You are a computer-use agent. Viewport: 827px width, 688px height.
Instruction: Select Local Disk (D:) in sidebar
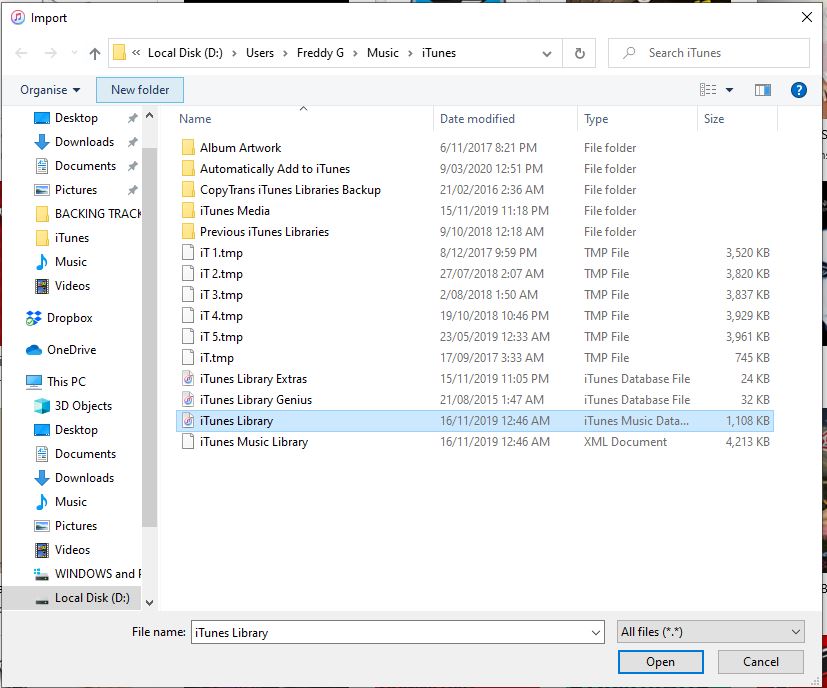[92, 598]
